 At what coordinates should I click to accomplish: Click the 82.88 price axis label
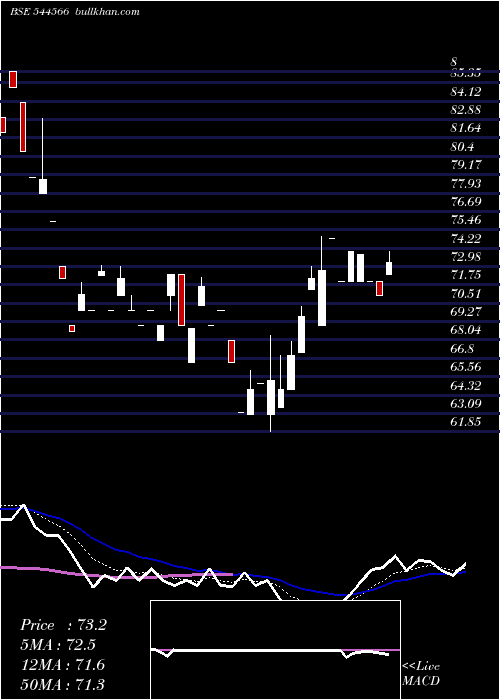[x=466, y=110]
